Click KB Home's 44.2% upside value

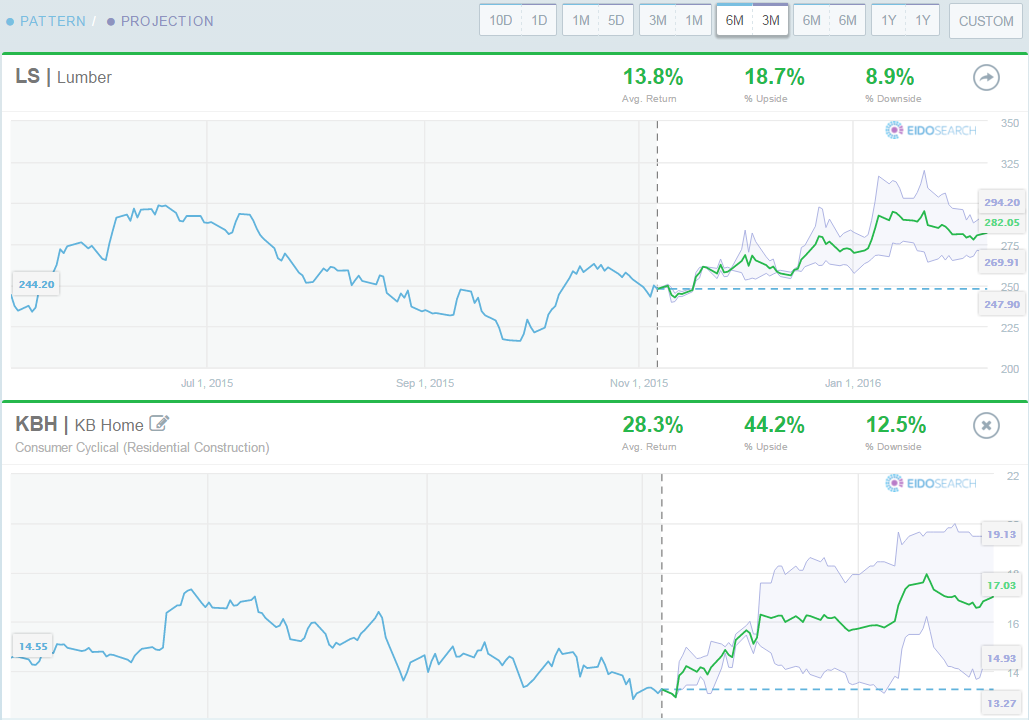click(774, 425)
